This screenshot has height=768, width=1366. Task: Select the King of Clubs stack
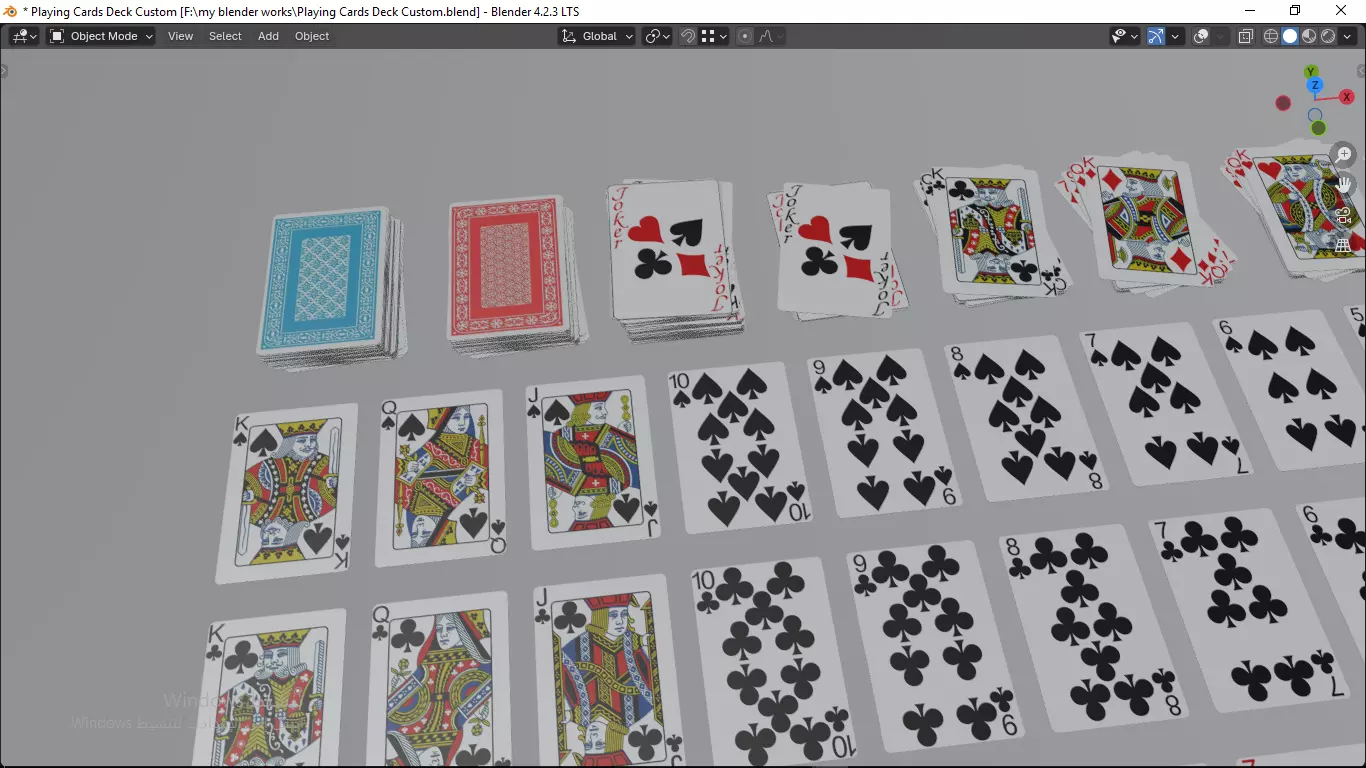(990, 235)
